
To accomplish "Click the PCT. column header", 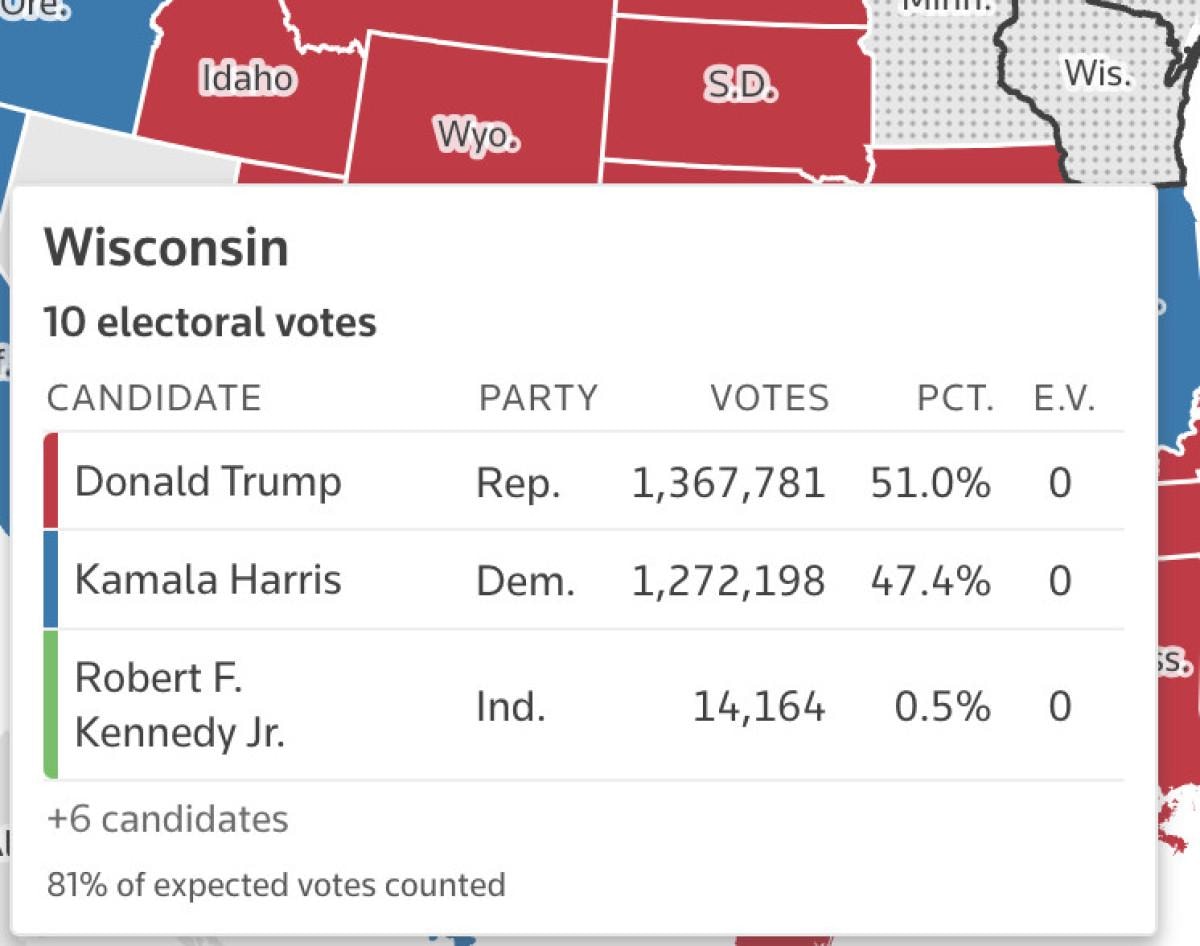I will pyautogui.click(x=955, y=398).
